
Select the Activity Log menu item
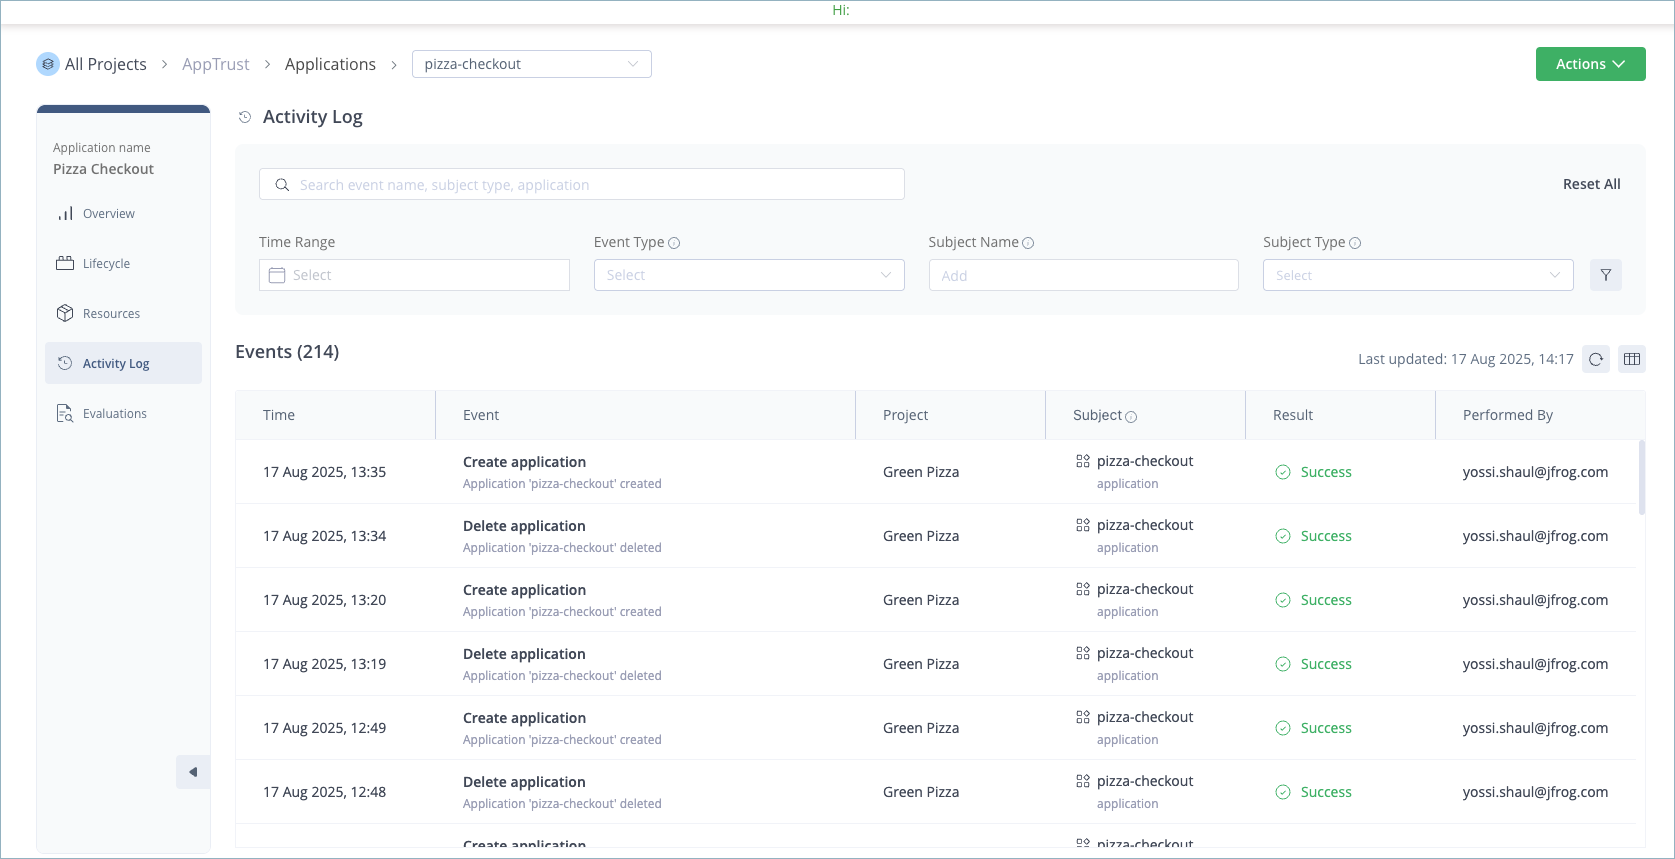point(123,363)
